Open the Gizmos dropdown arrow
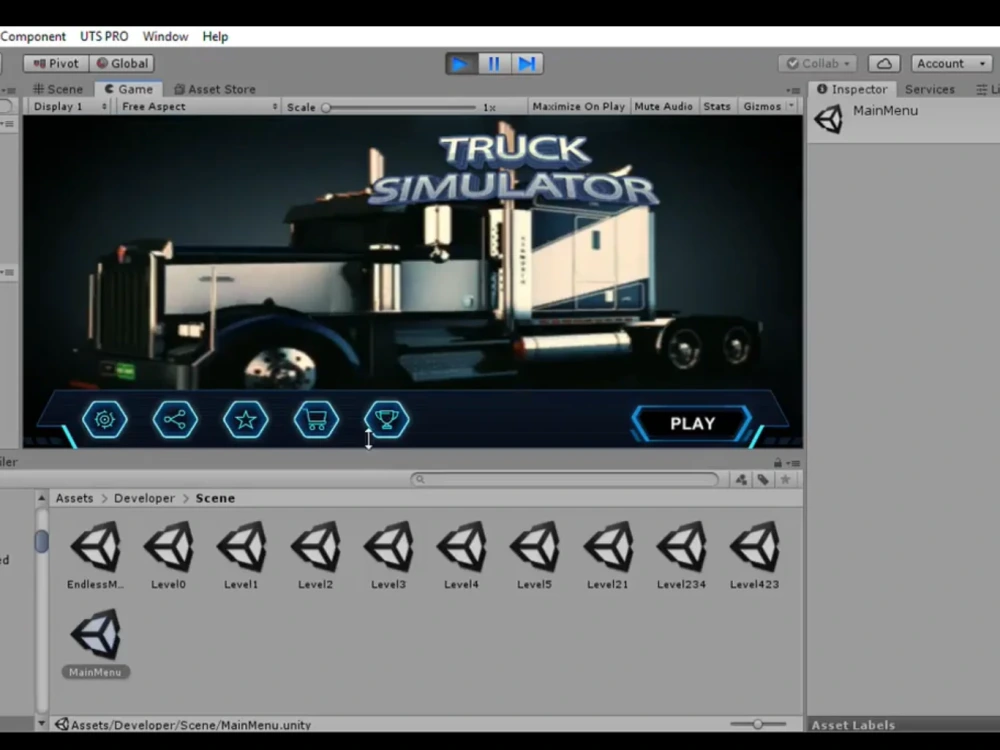This screenshot has width=1000, height=750. [x=791, y=107]
